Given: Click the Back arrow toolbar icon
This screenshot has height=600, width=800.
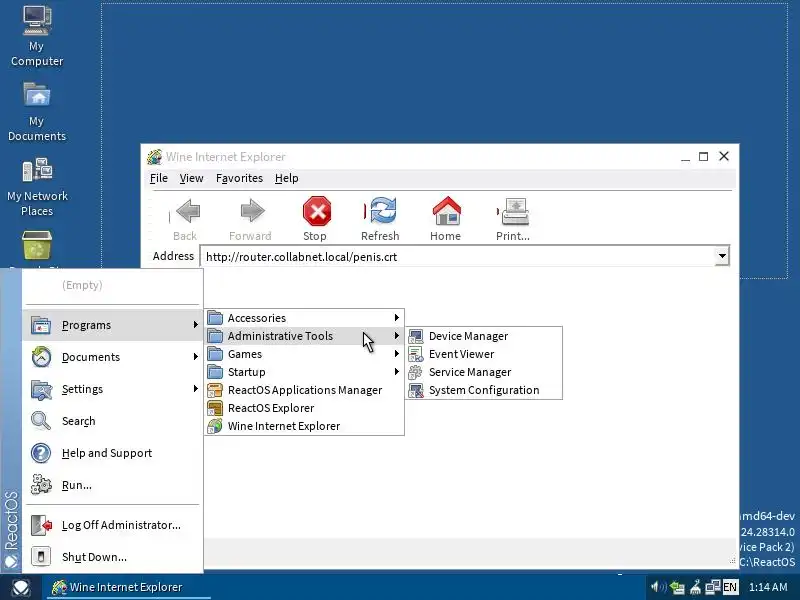Looking at the screenshot, I should pyautogui.click(x=187, y=211).
